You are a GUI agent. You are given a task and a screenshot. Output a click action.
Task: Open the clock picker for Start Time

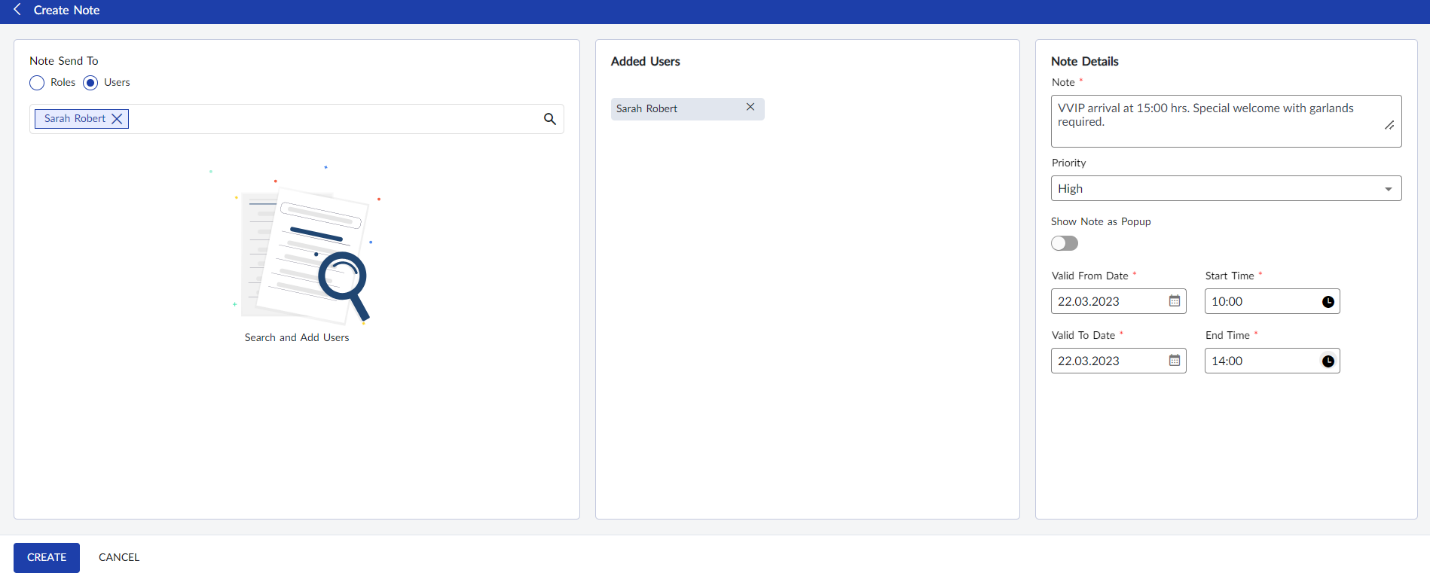tap(1328, 301)
